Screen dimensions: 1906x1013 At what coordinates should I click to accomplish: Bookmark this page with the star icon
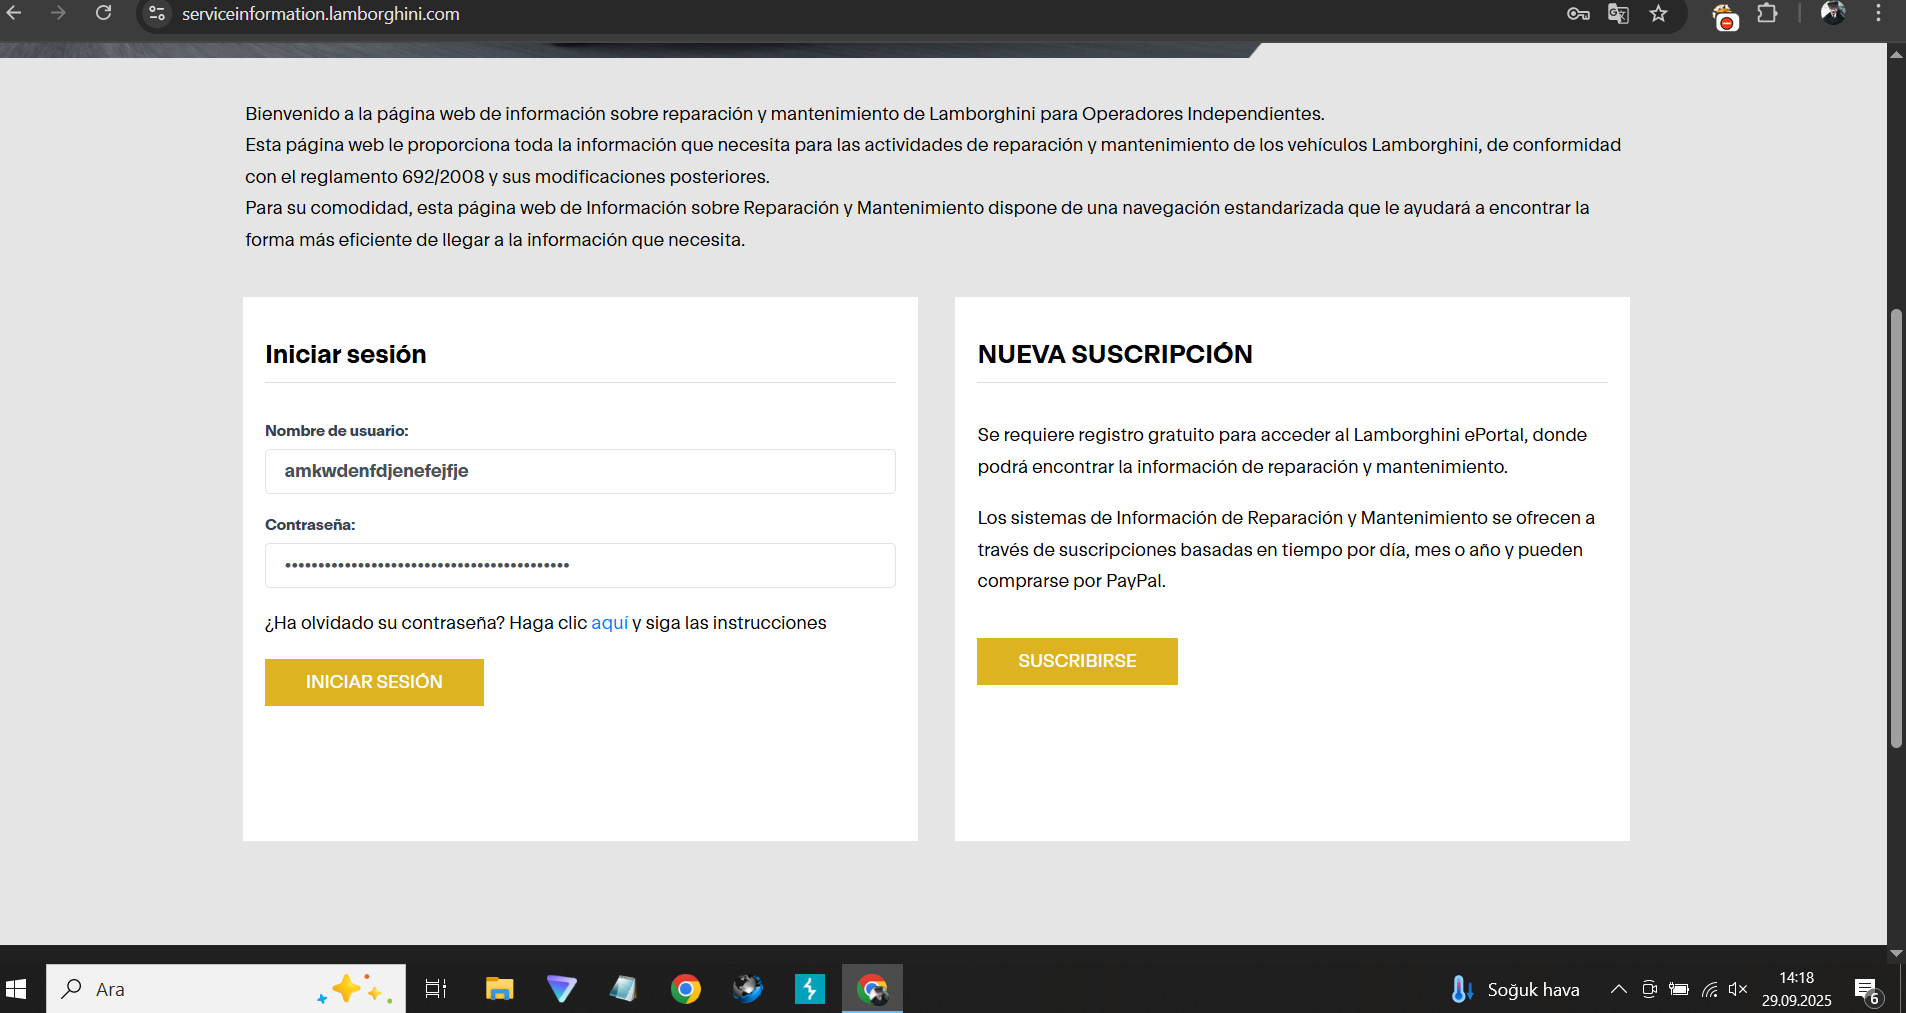pyautogui.click(x=1659, y=14)
